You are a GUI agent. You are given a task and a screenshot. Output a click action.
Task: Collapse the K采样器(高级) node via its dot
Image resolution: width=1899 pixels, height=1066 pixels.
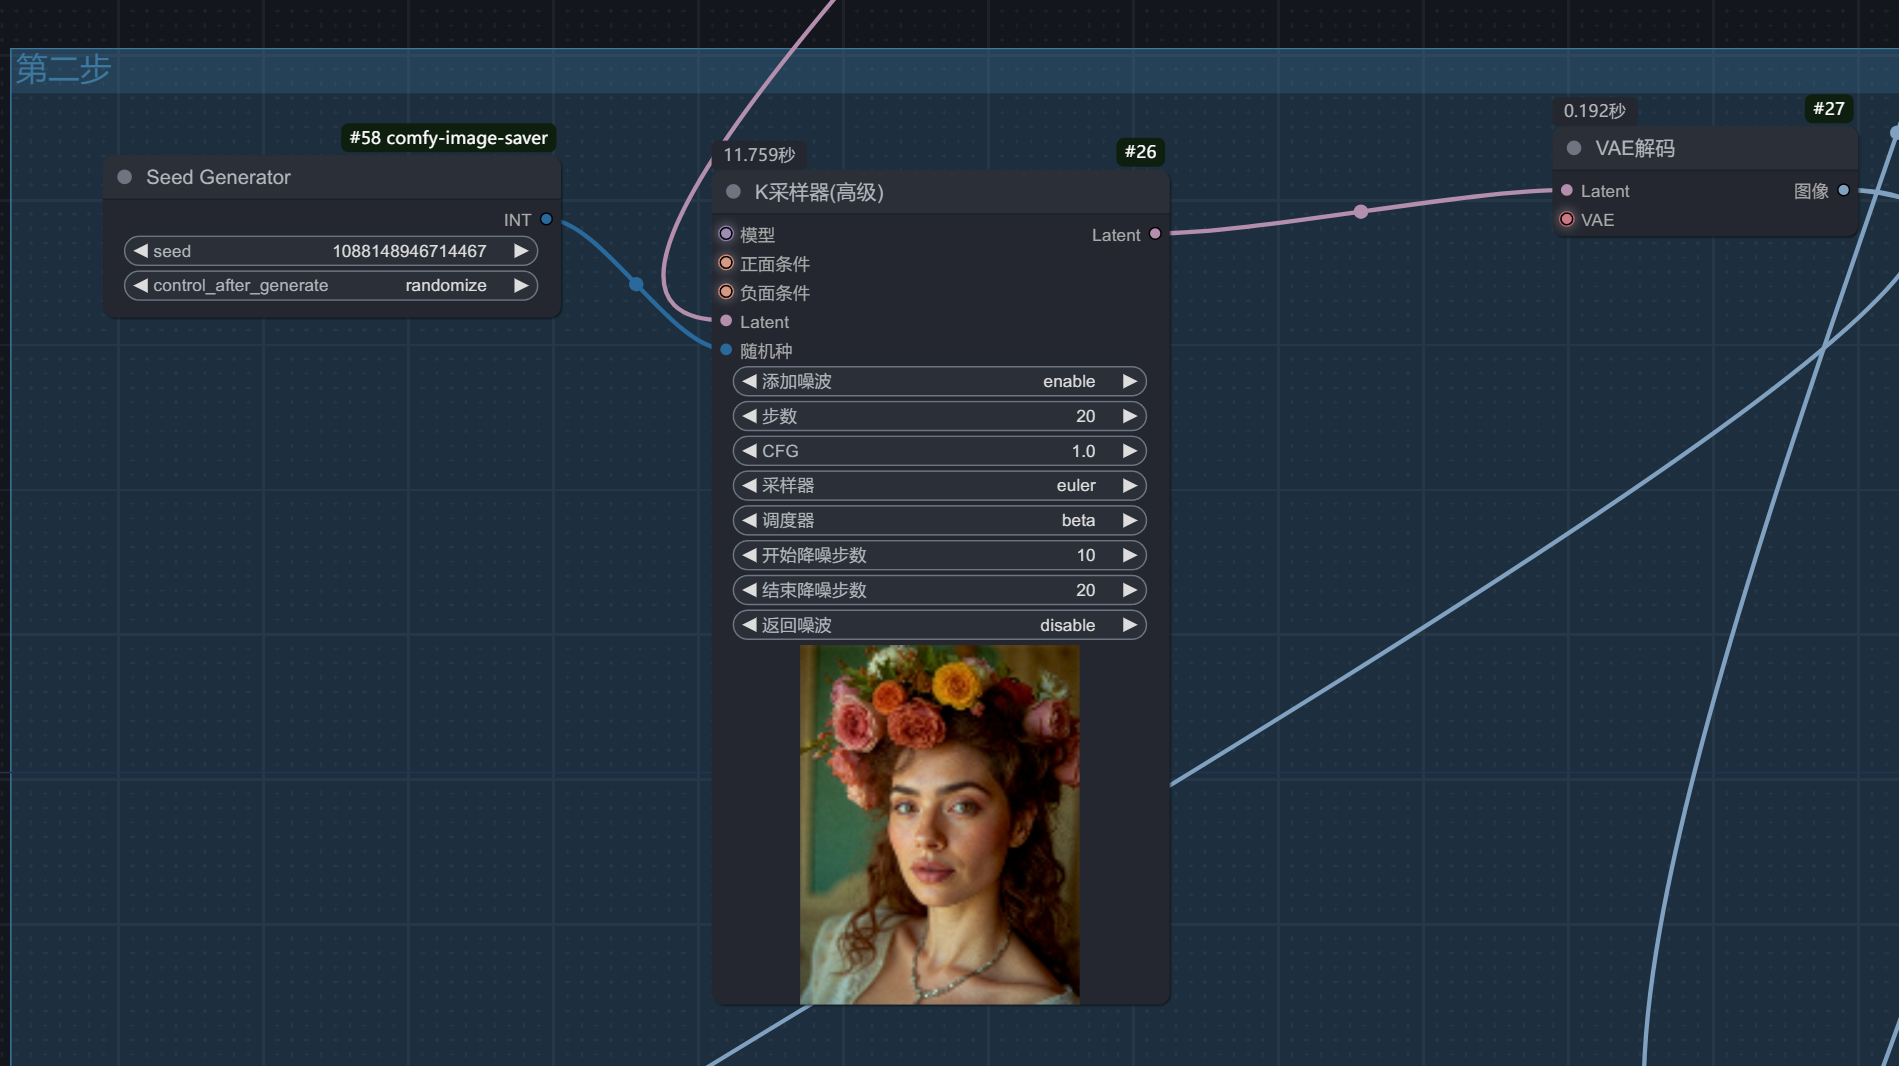point(733,192)
